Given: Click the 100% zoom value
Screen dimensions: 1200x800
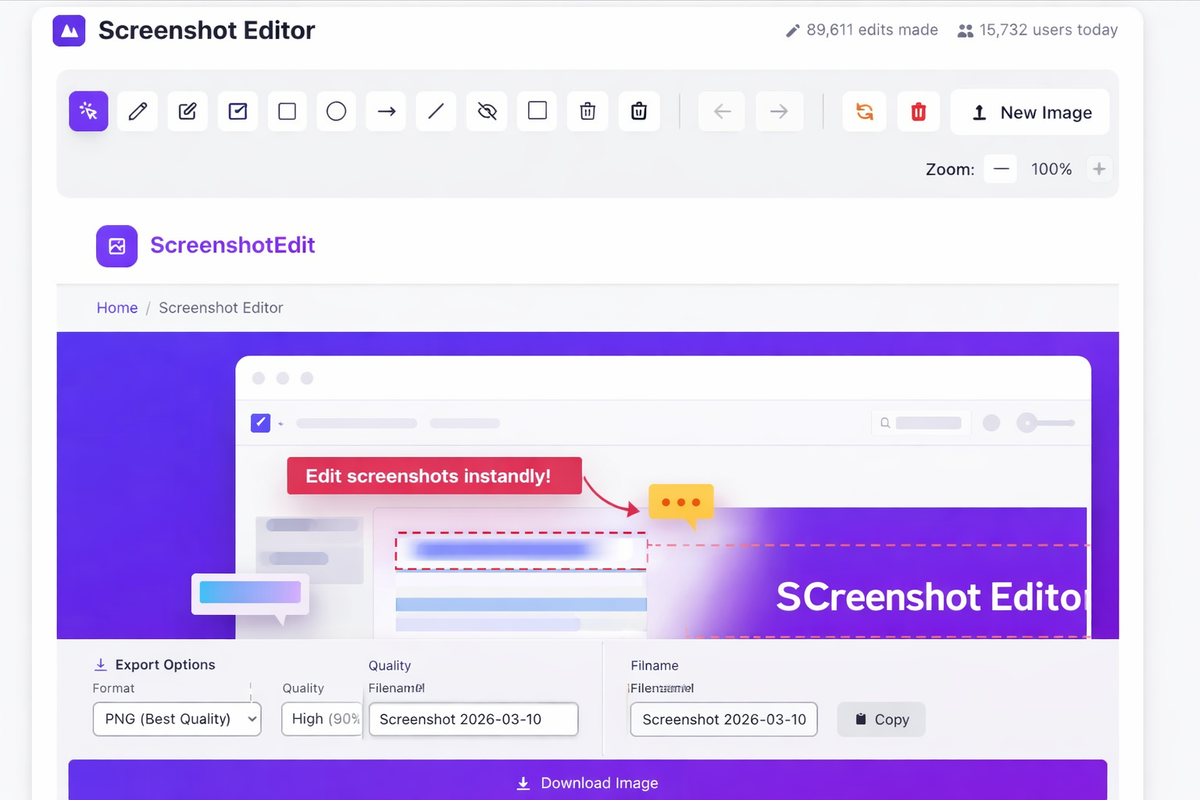Looking at the screenshot, I should pyautogui.click(x=1052, y=169).
